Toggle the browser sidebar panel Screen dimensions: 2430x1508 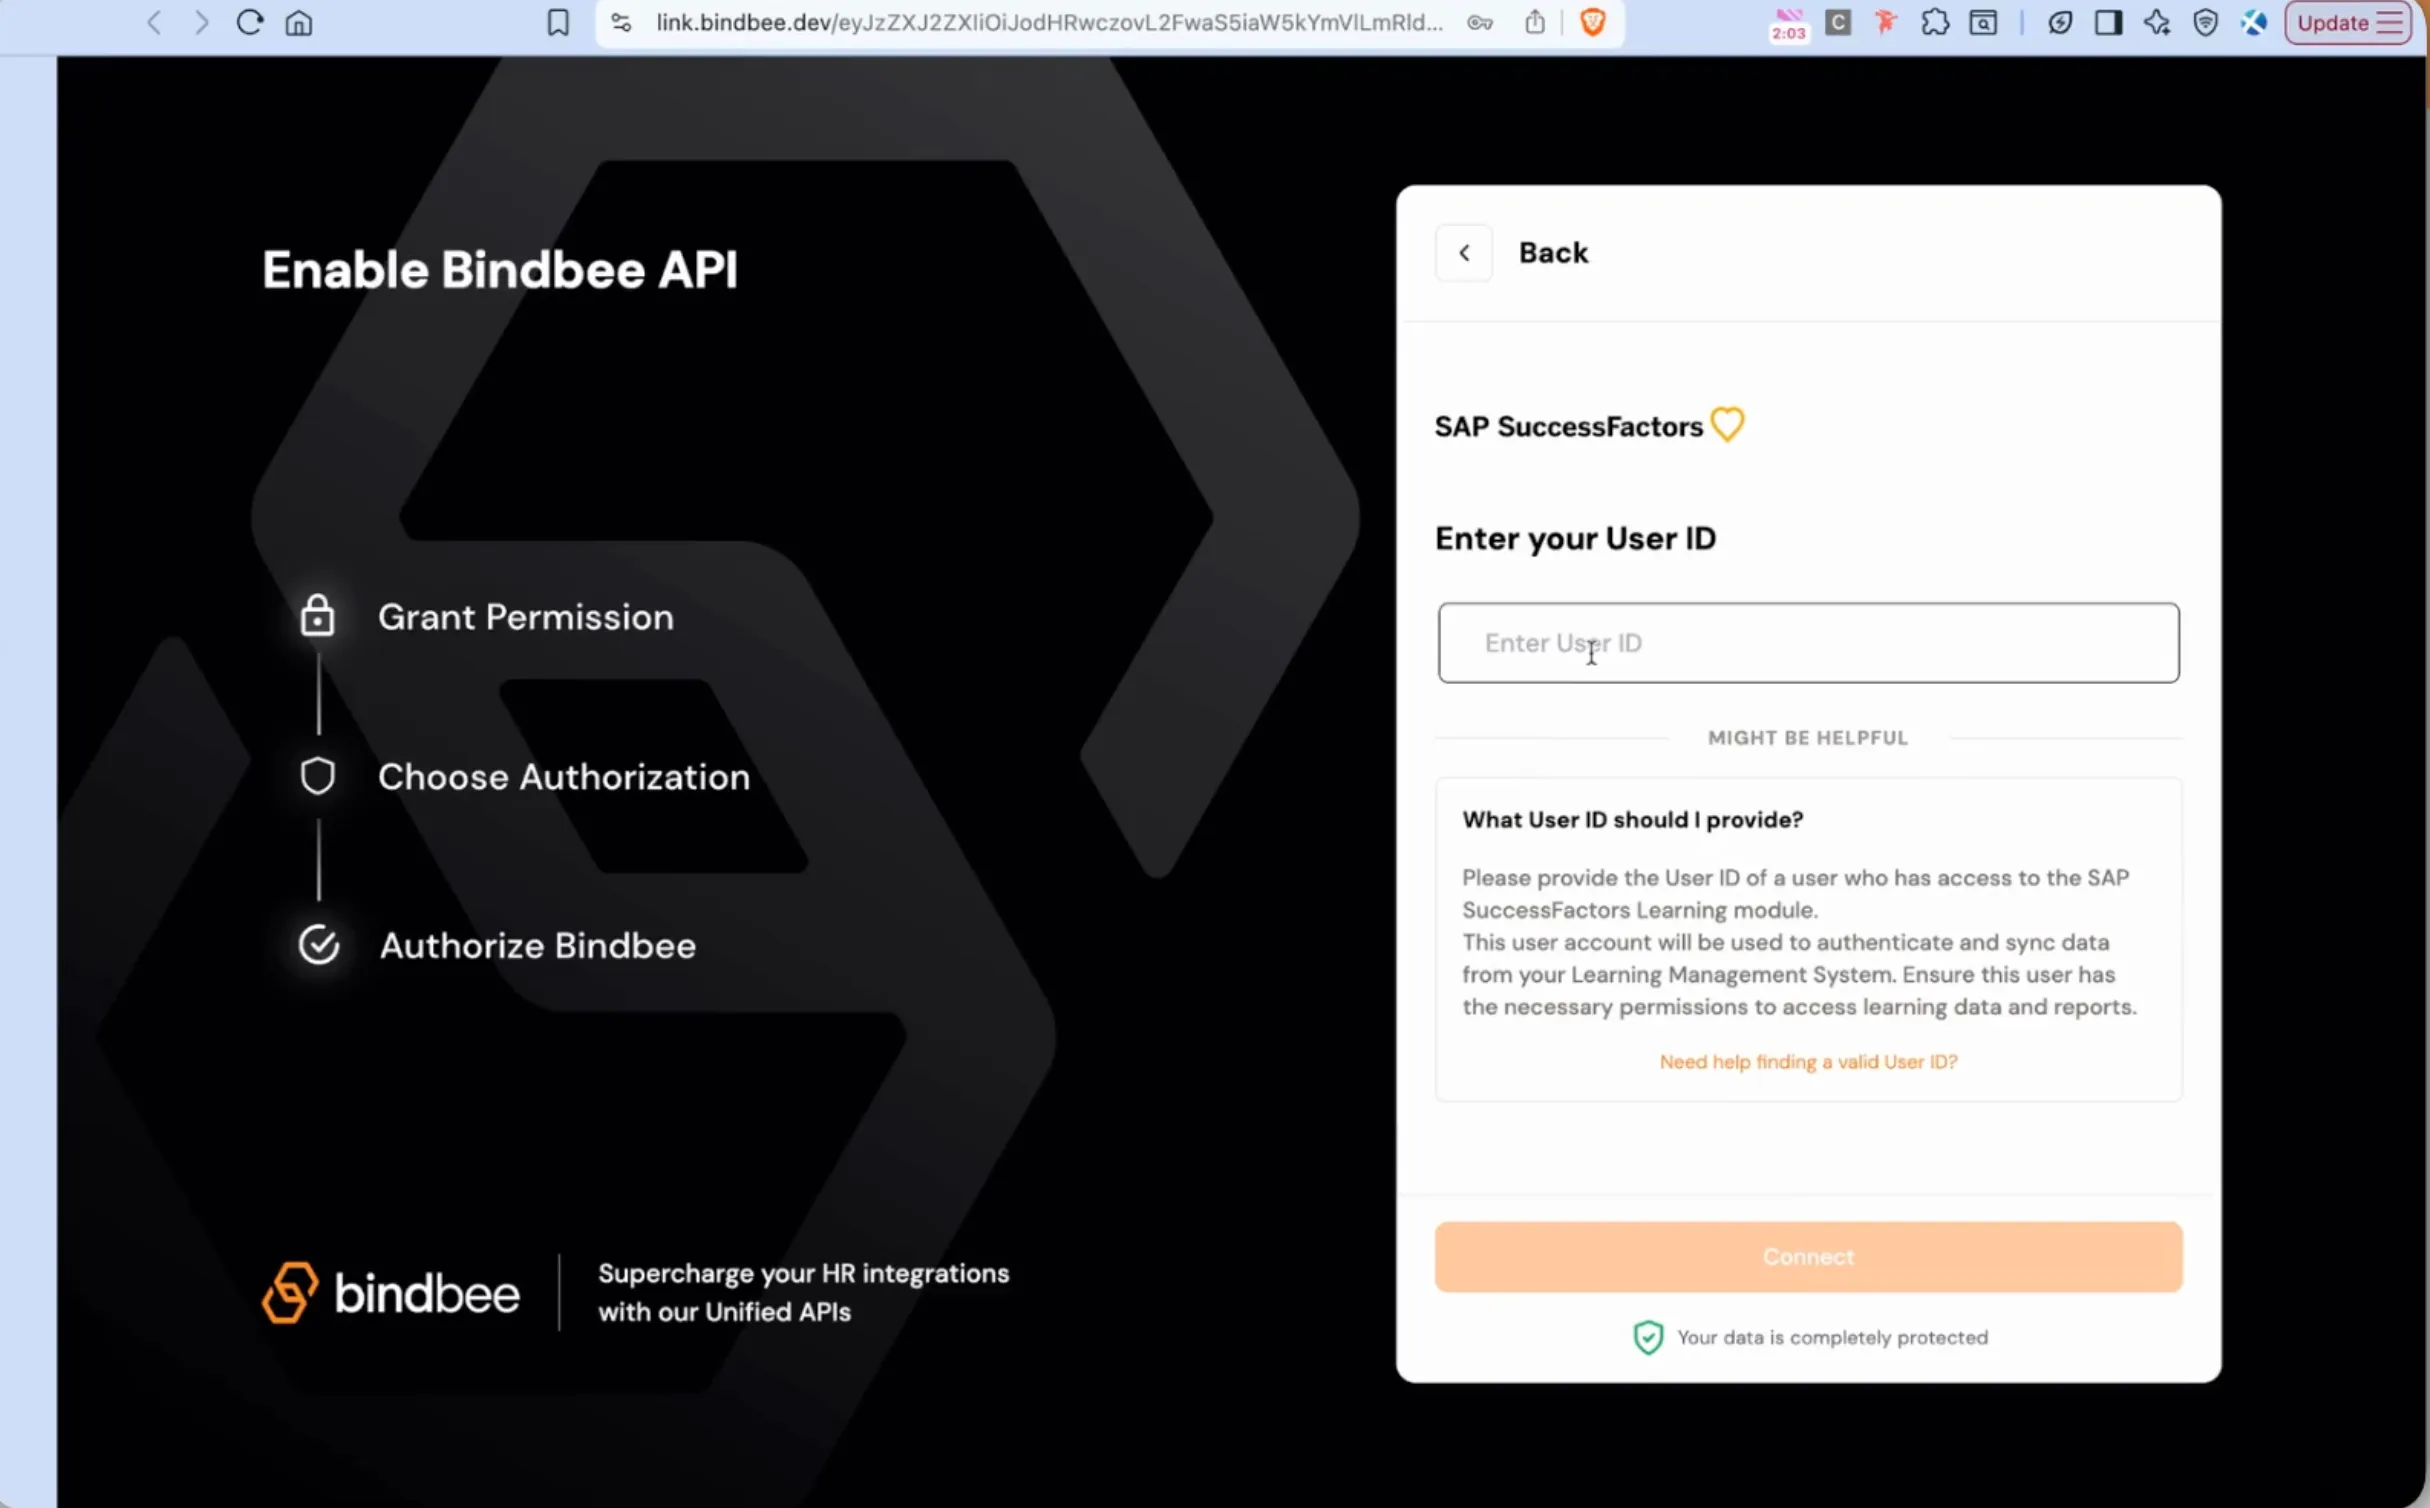2108,22
